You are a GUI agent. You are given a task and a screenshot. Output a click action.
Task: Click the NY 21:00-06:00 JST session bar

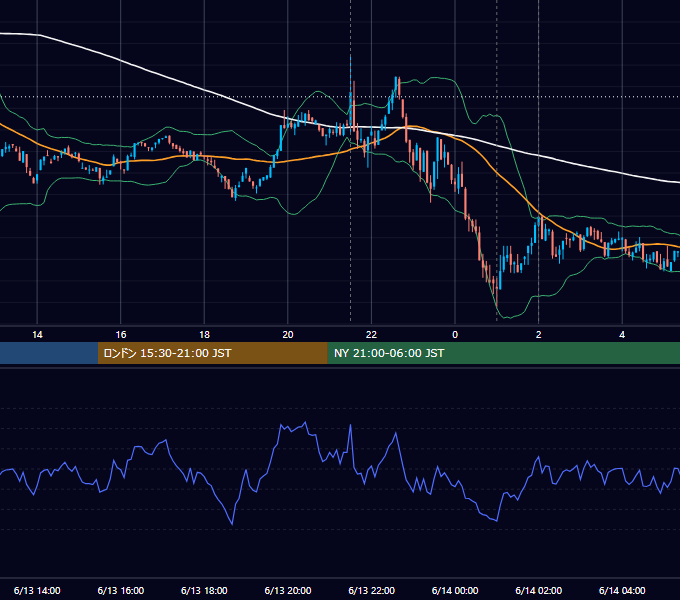(x=503, y=353)
